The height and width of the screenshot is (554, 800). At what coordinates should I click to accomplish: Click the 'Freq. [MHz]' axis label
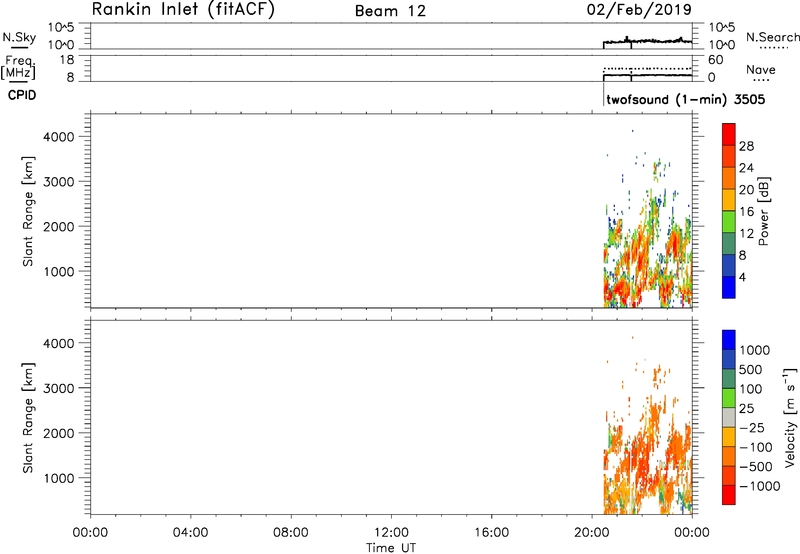point(19,67)
